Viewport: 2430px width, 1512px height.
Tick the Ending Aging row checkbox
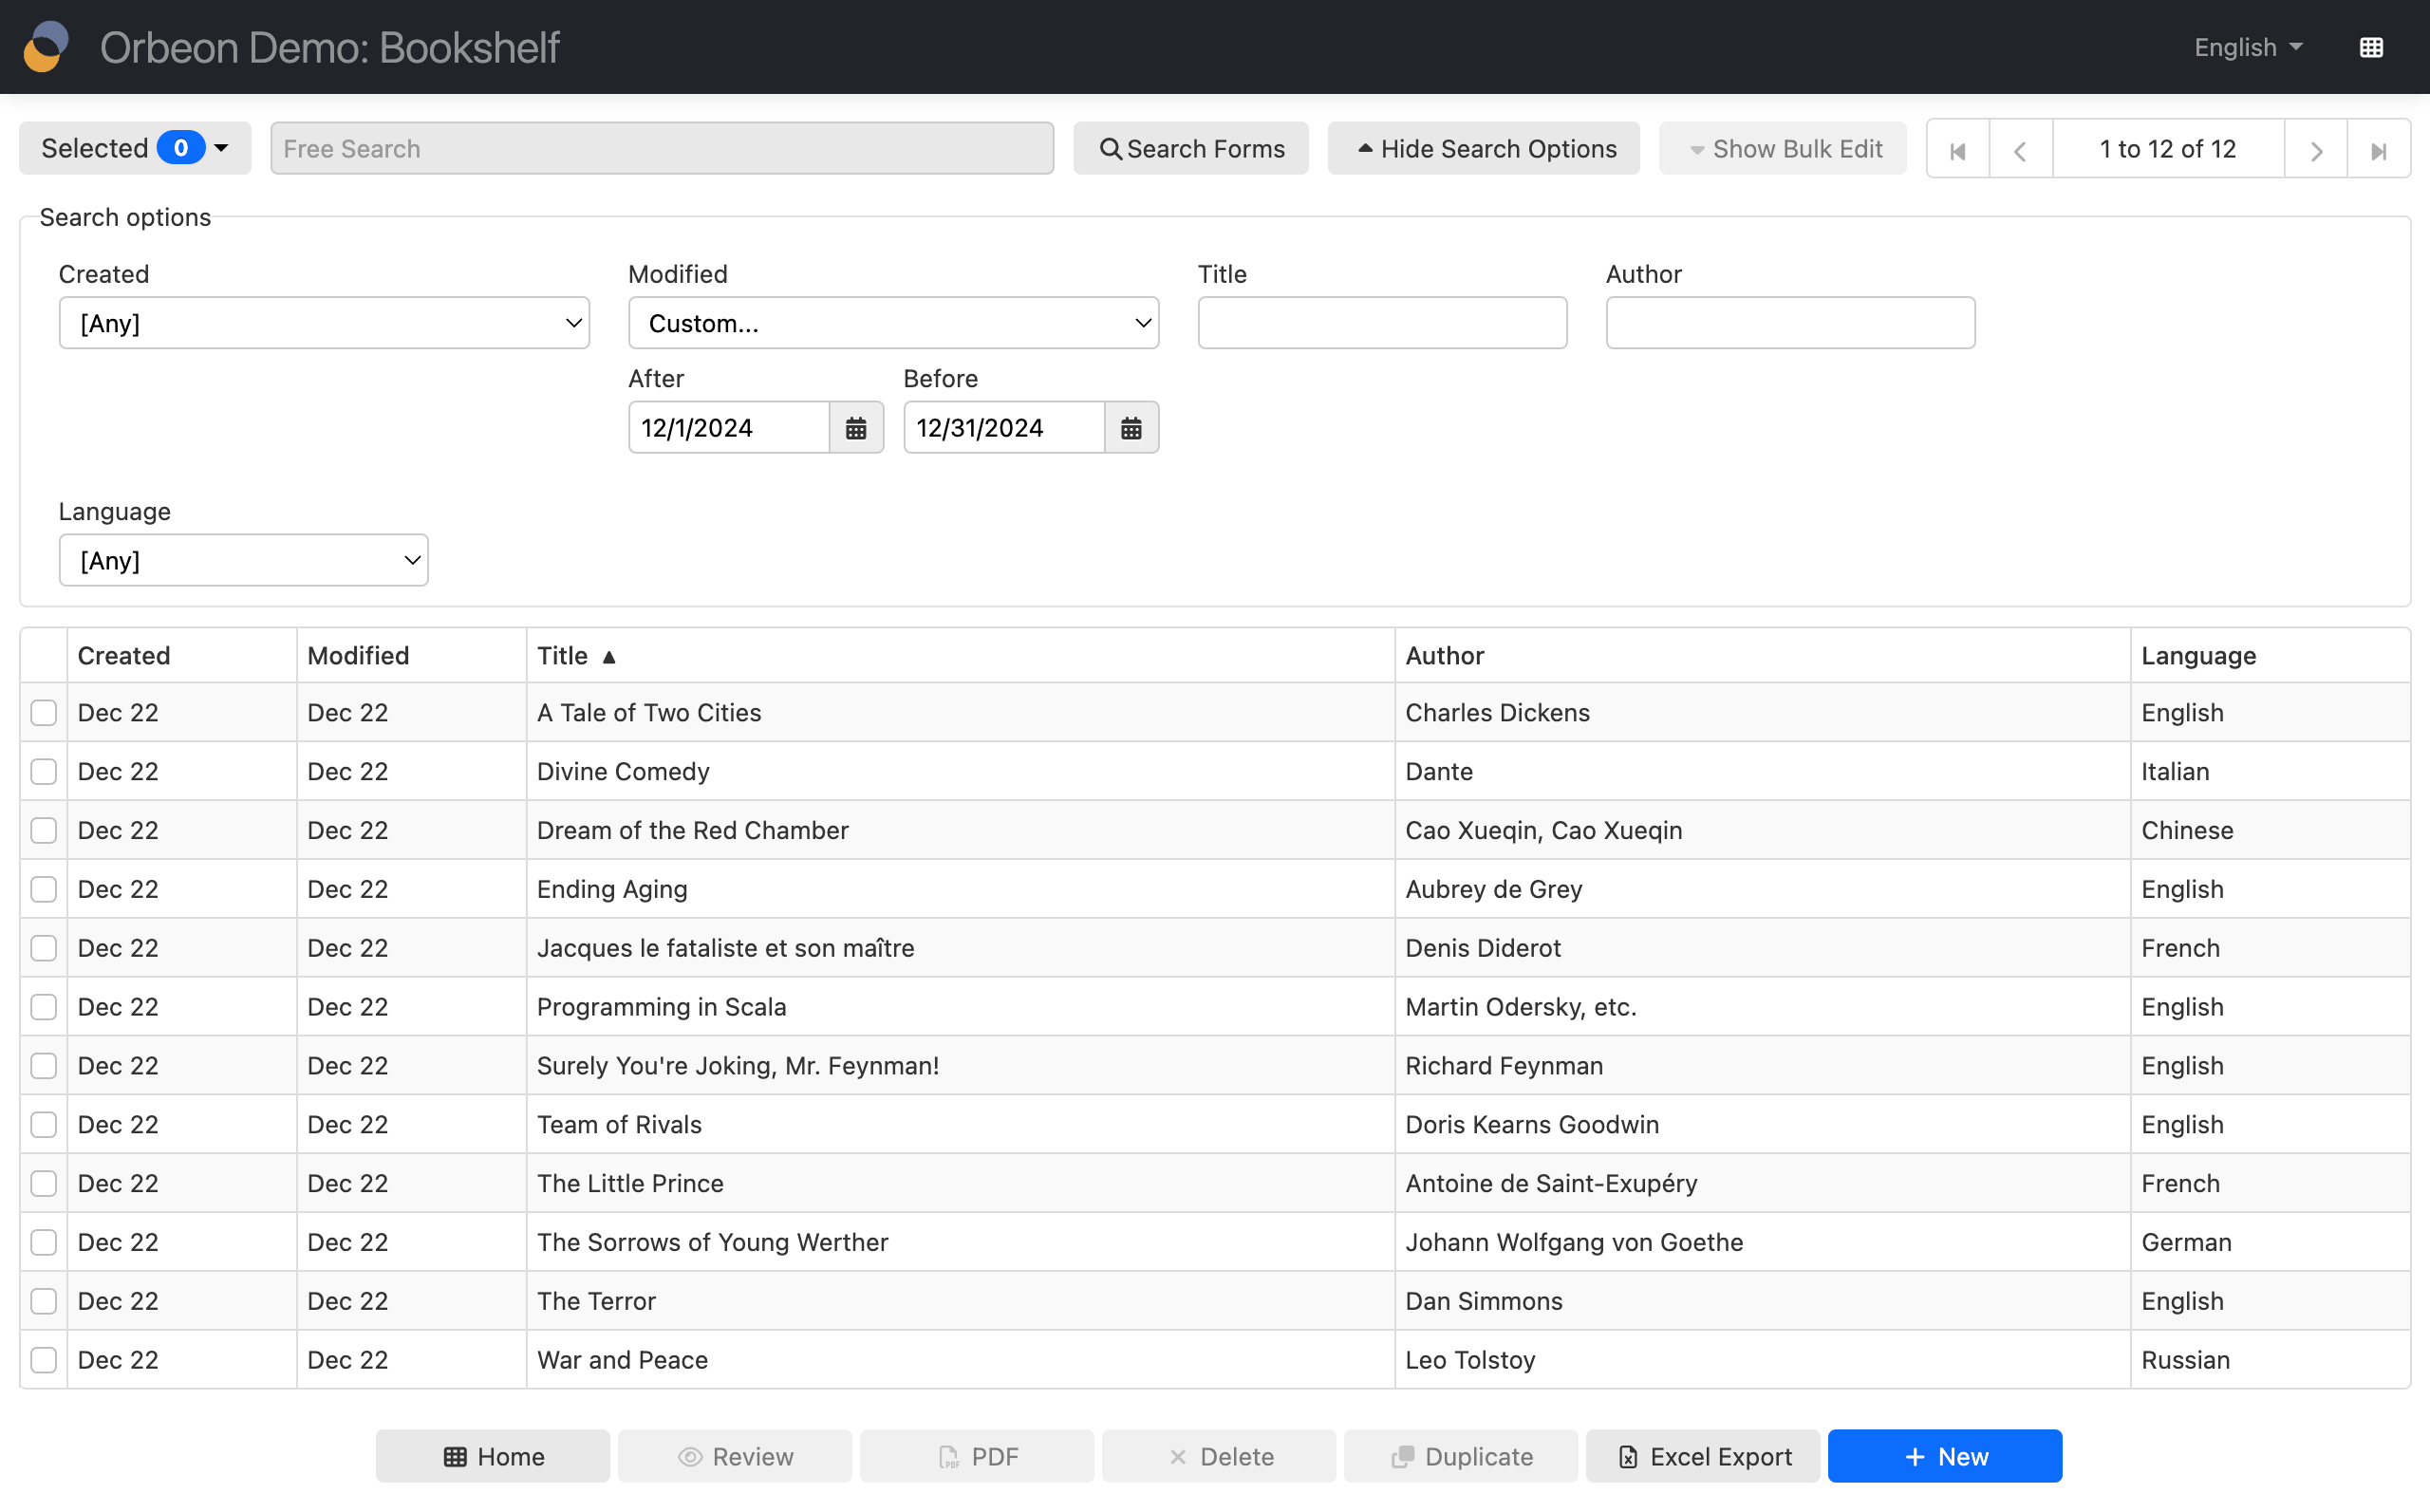point(43,890)
